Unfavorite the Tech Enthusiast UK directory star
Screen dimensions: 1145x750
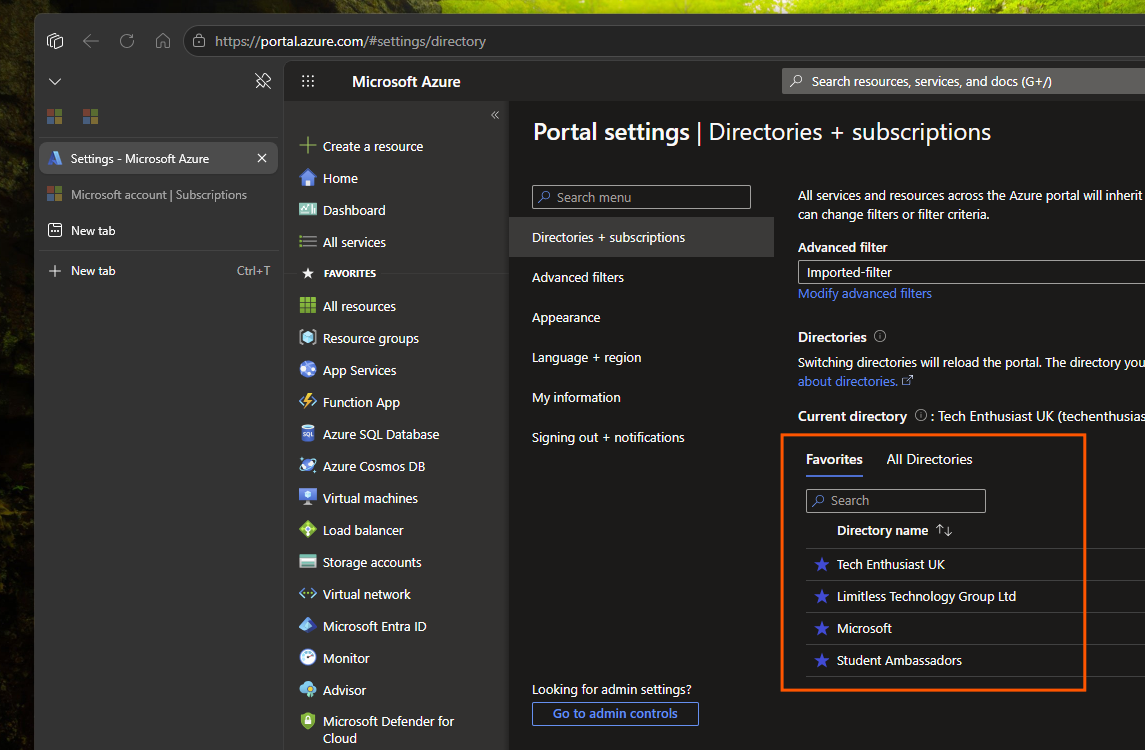(822, 565)
